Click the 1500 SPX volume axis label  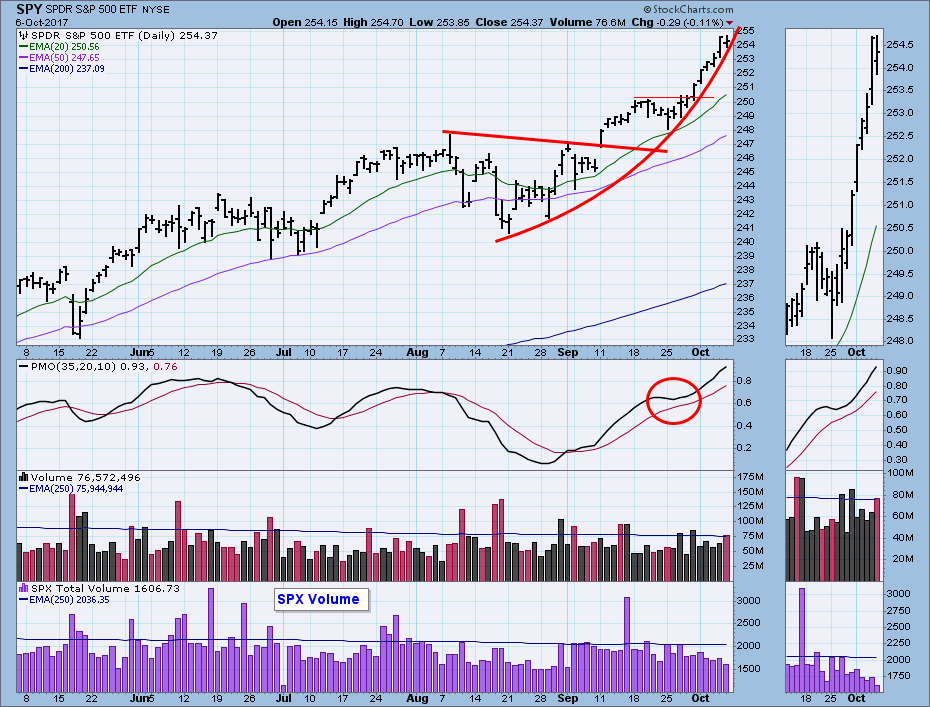[x=748, y=668]
